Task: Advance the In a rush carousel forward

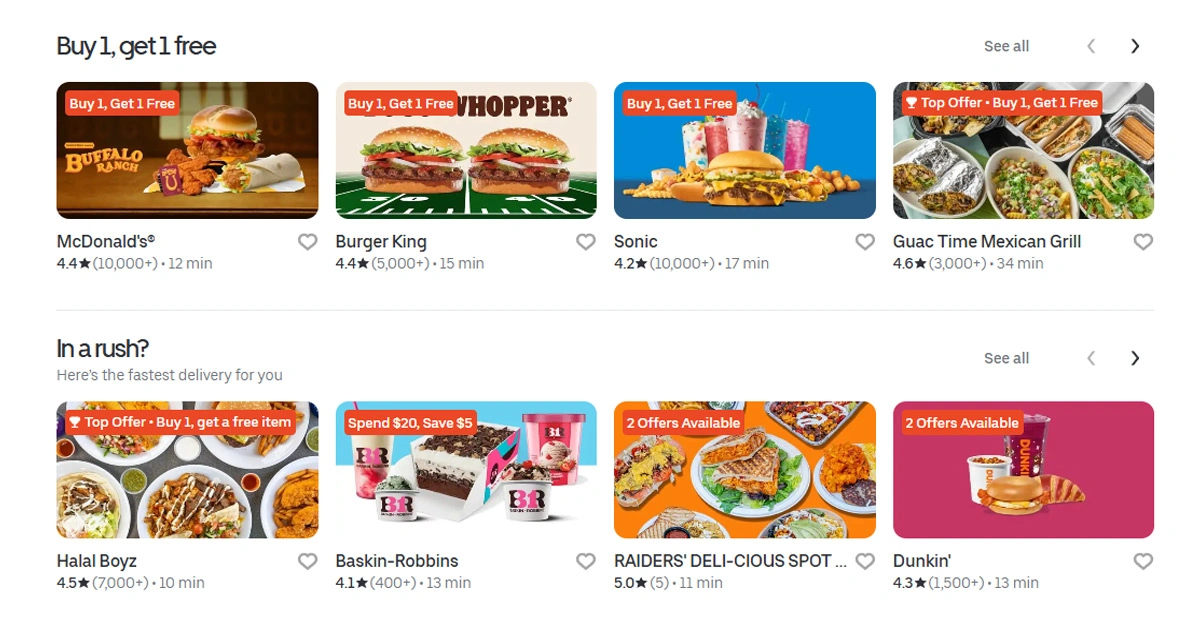Action: [x=1135, y=358]
